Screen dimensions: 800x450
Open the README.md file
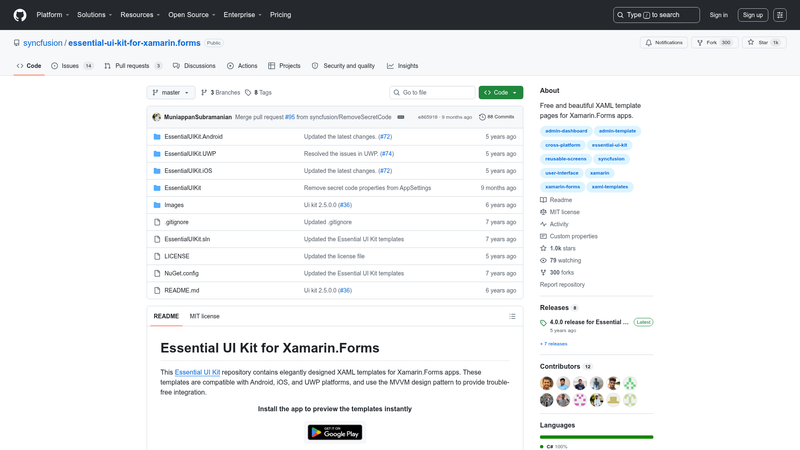(182, 290)
